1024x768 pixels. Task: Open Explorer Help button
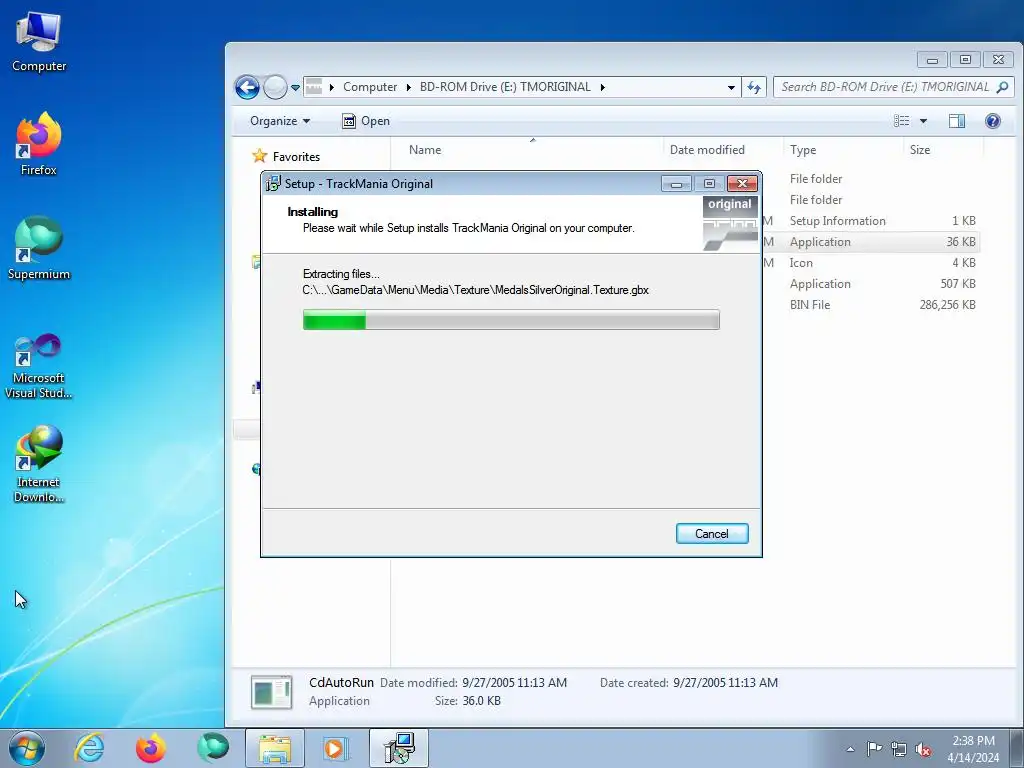click(993, 121)
